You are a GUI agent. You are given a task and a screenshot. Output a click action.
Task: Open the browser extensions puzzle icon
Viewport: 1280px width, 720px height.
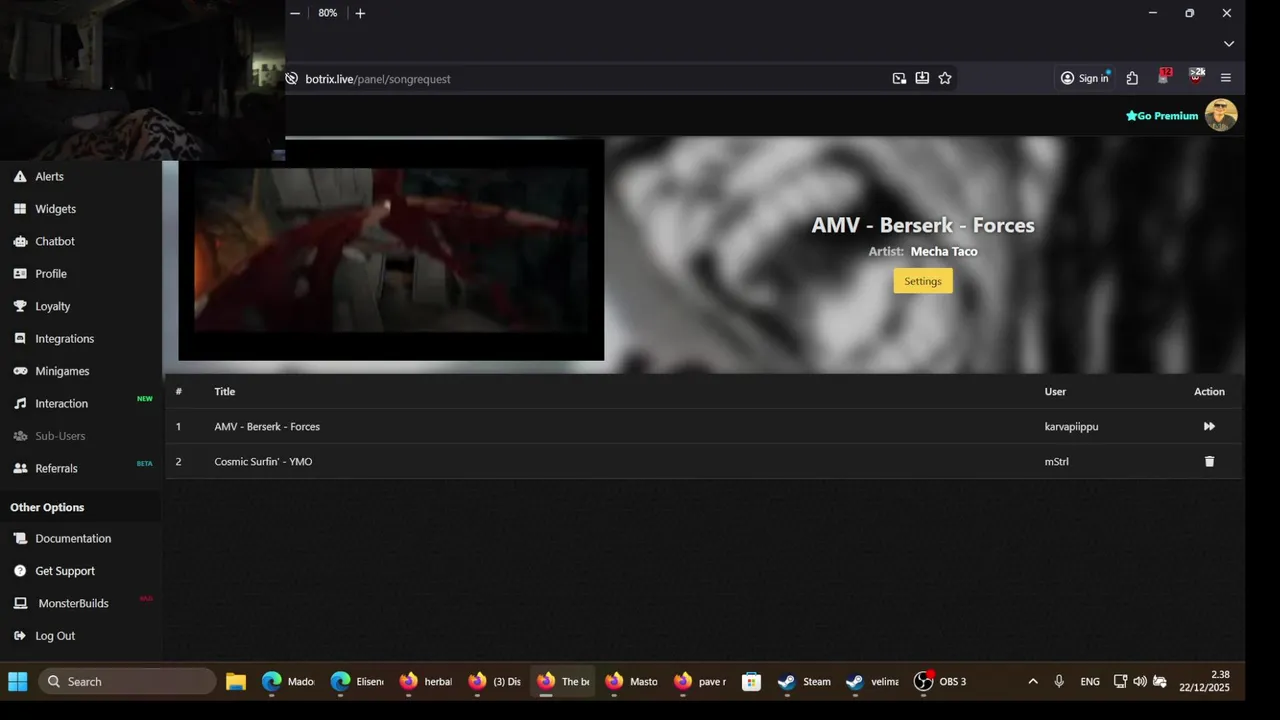[x=1132, y=78]
